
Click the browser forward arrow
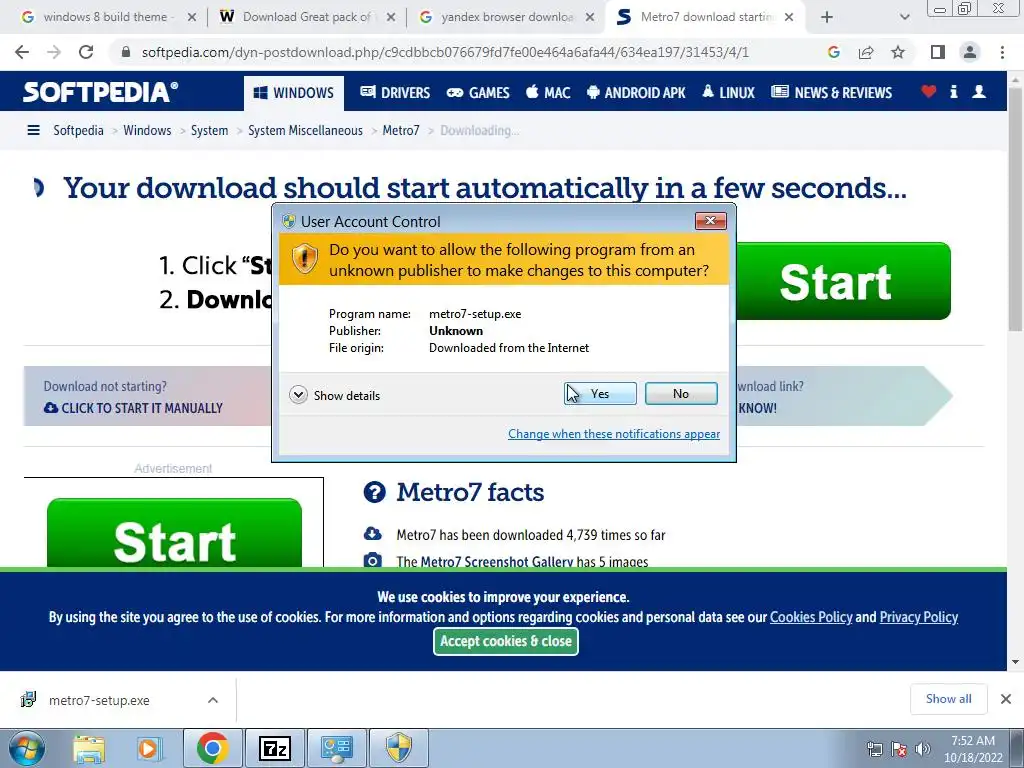click(x=54, y=52)
